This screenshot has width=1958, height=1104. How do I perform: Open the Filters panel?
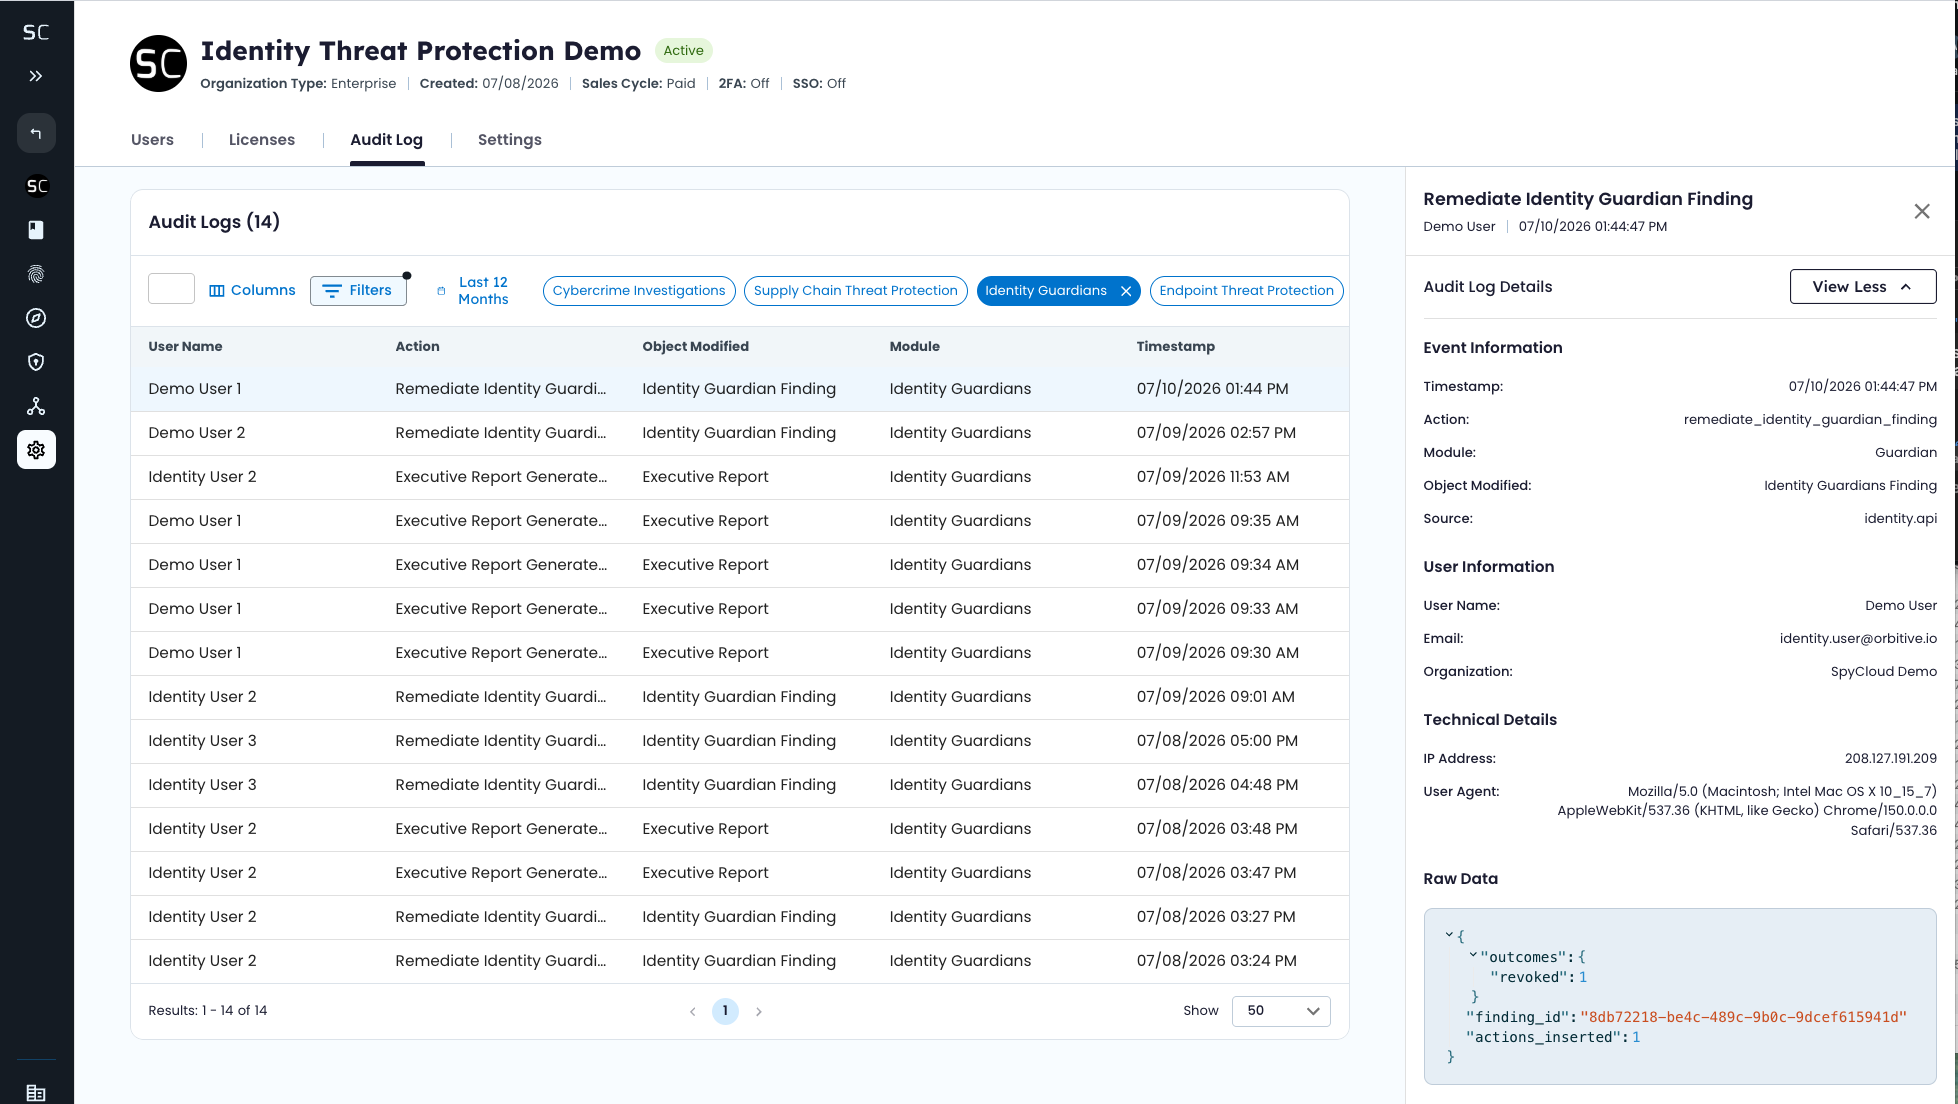(358, 290)
